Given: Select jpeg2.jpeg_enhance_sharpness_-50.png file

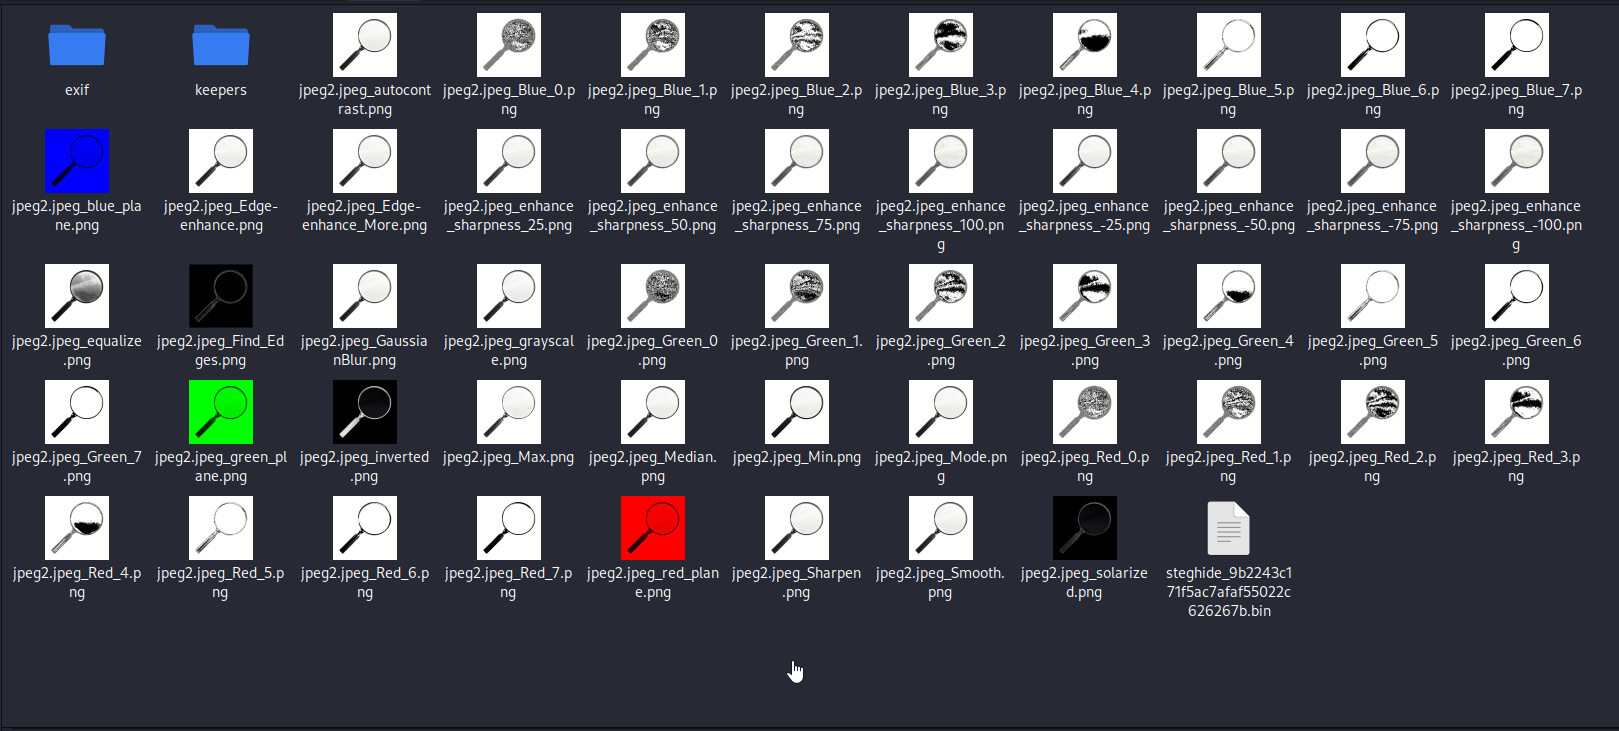Looking at the screenshot, I should [1229, 161].
